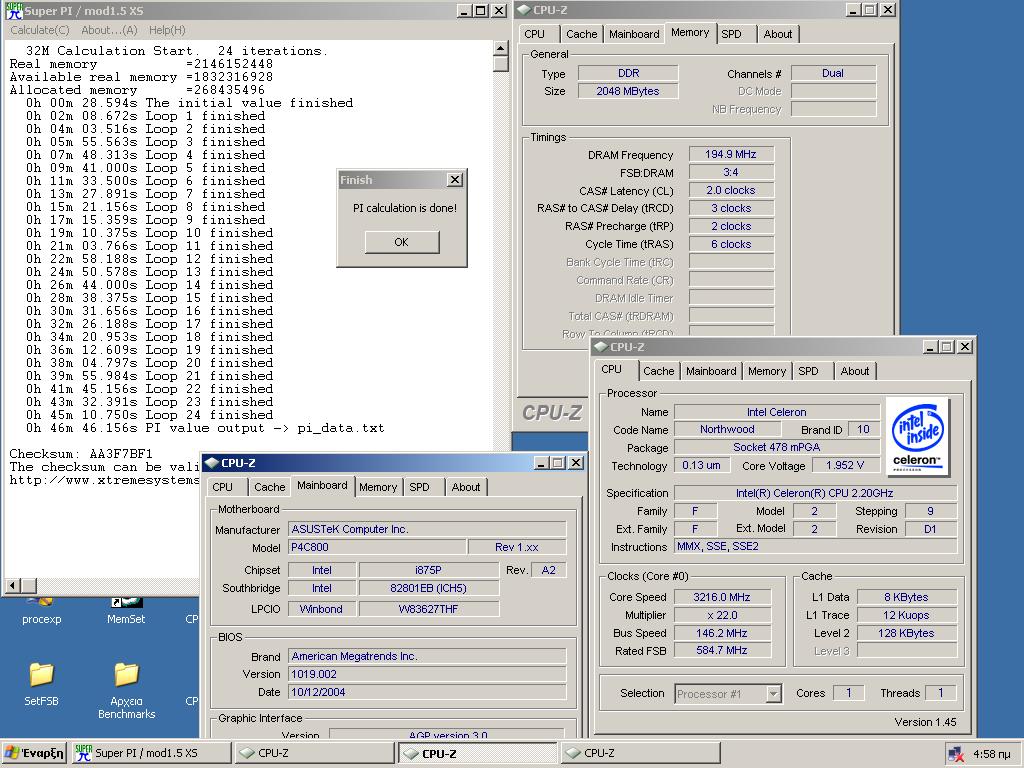
Task: Expand the Processor #1 selection dropdown
Action: 773,694
